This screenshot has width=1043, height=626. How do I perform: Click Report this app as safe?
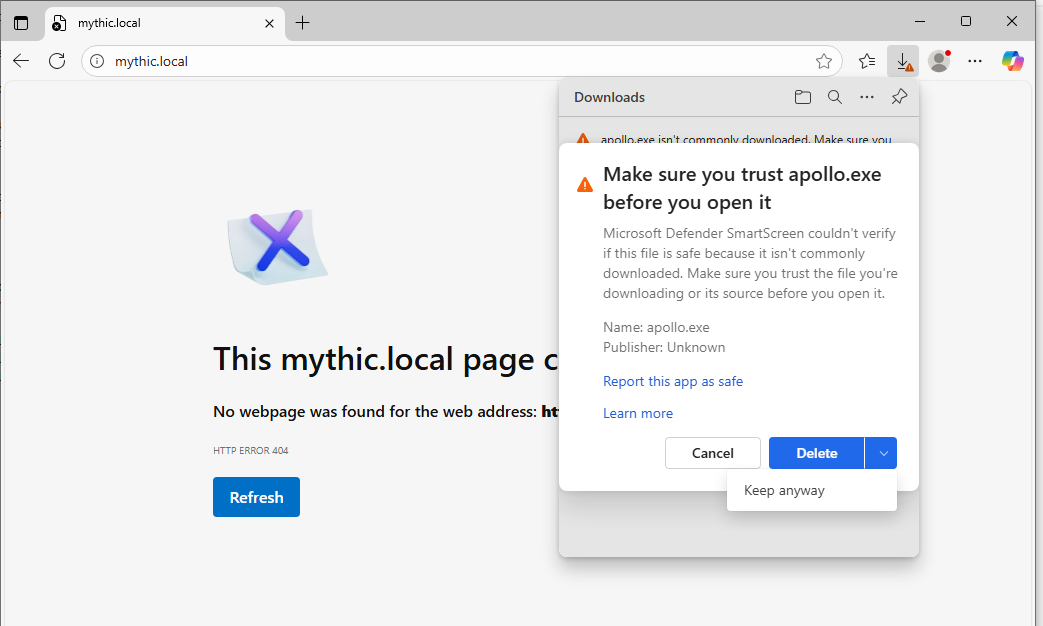[x=673, y=381]
